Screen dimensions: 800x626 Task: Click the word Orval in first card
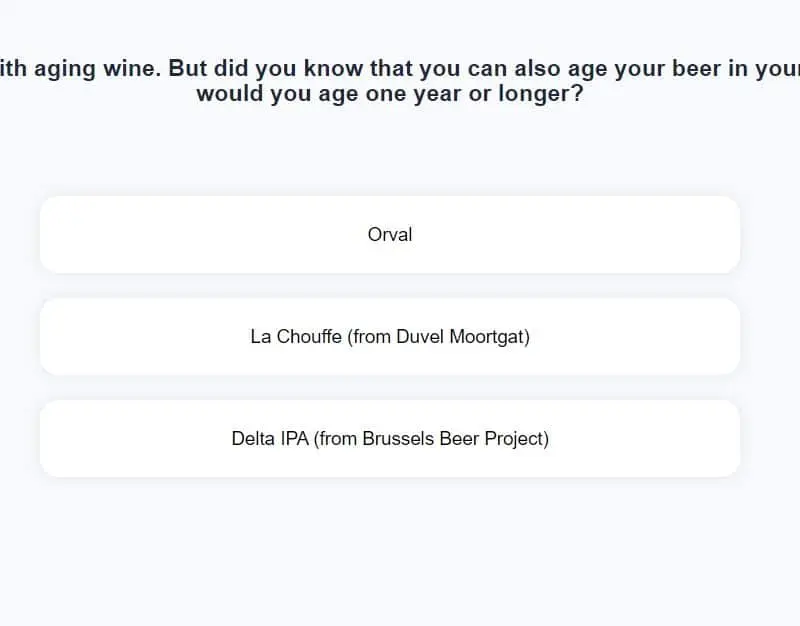coord(390,234)
